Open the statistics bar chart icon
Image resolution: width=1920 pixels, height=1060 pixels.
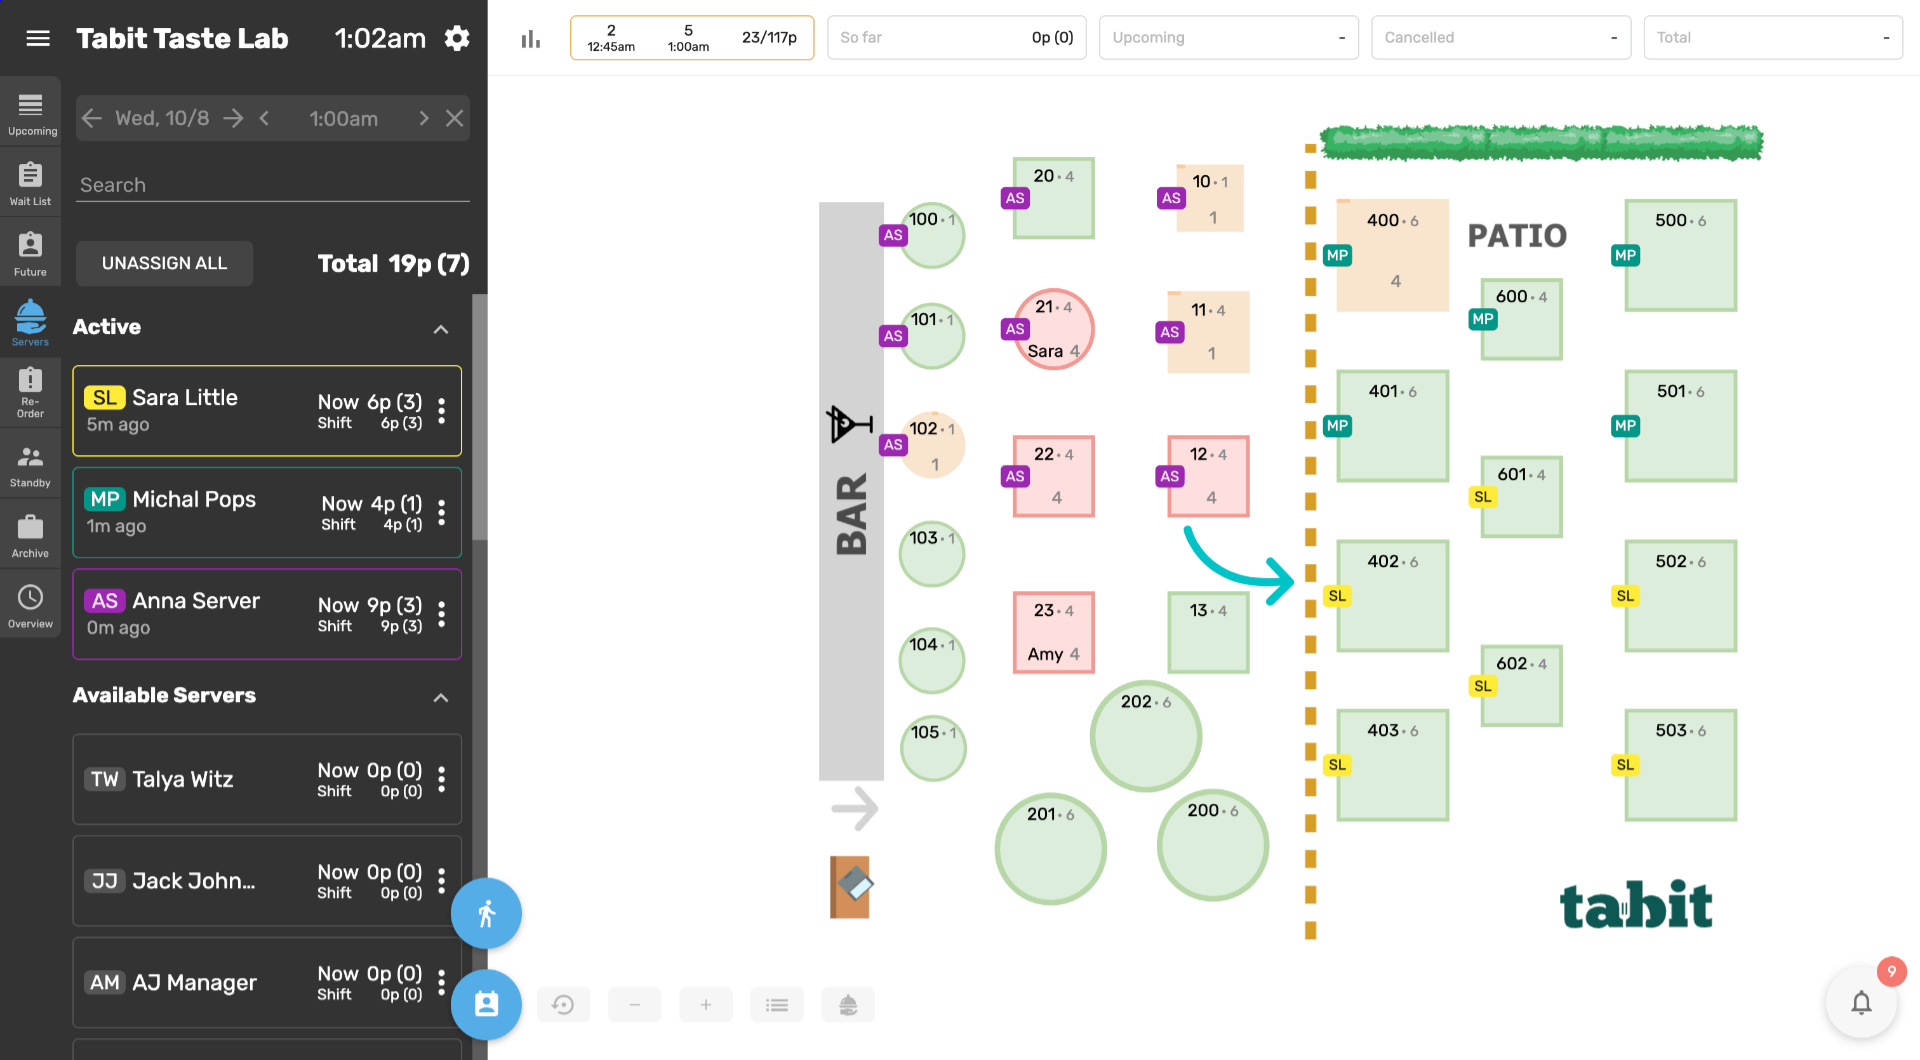tap(531, 38)
